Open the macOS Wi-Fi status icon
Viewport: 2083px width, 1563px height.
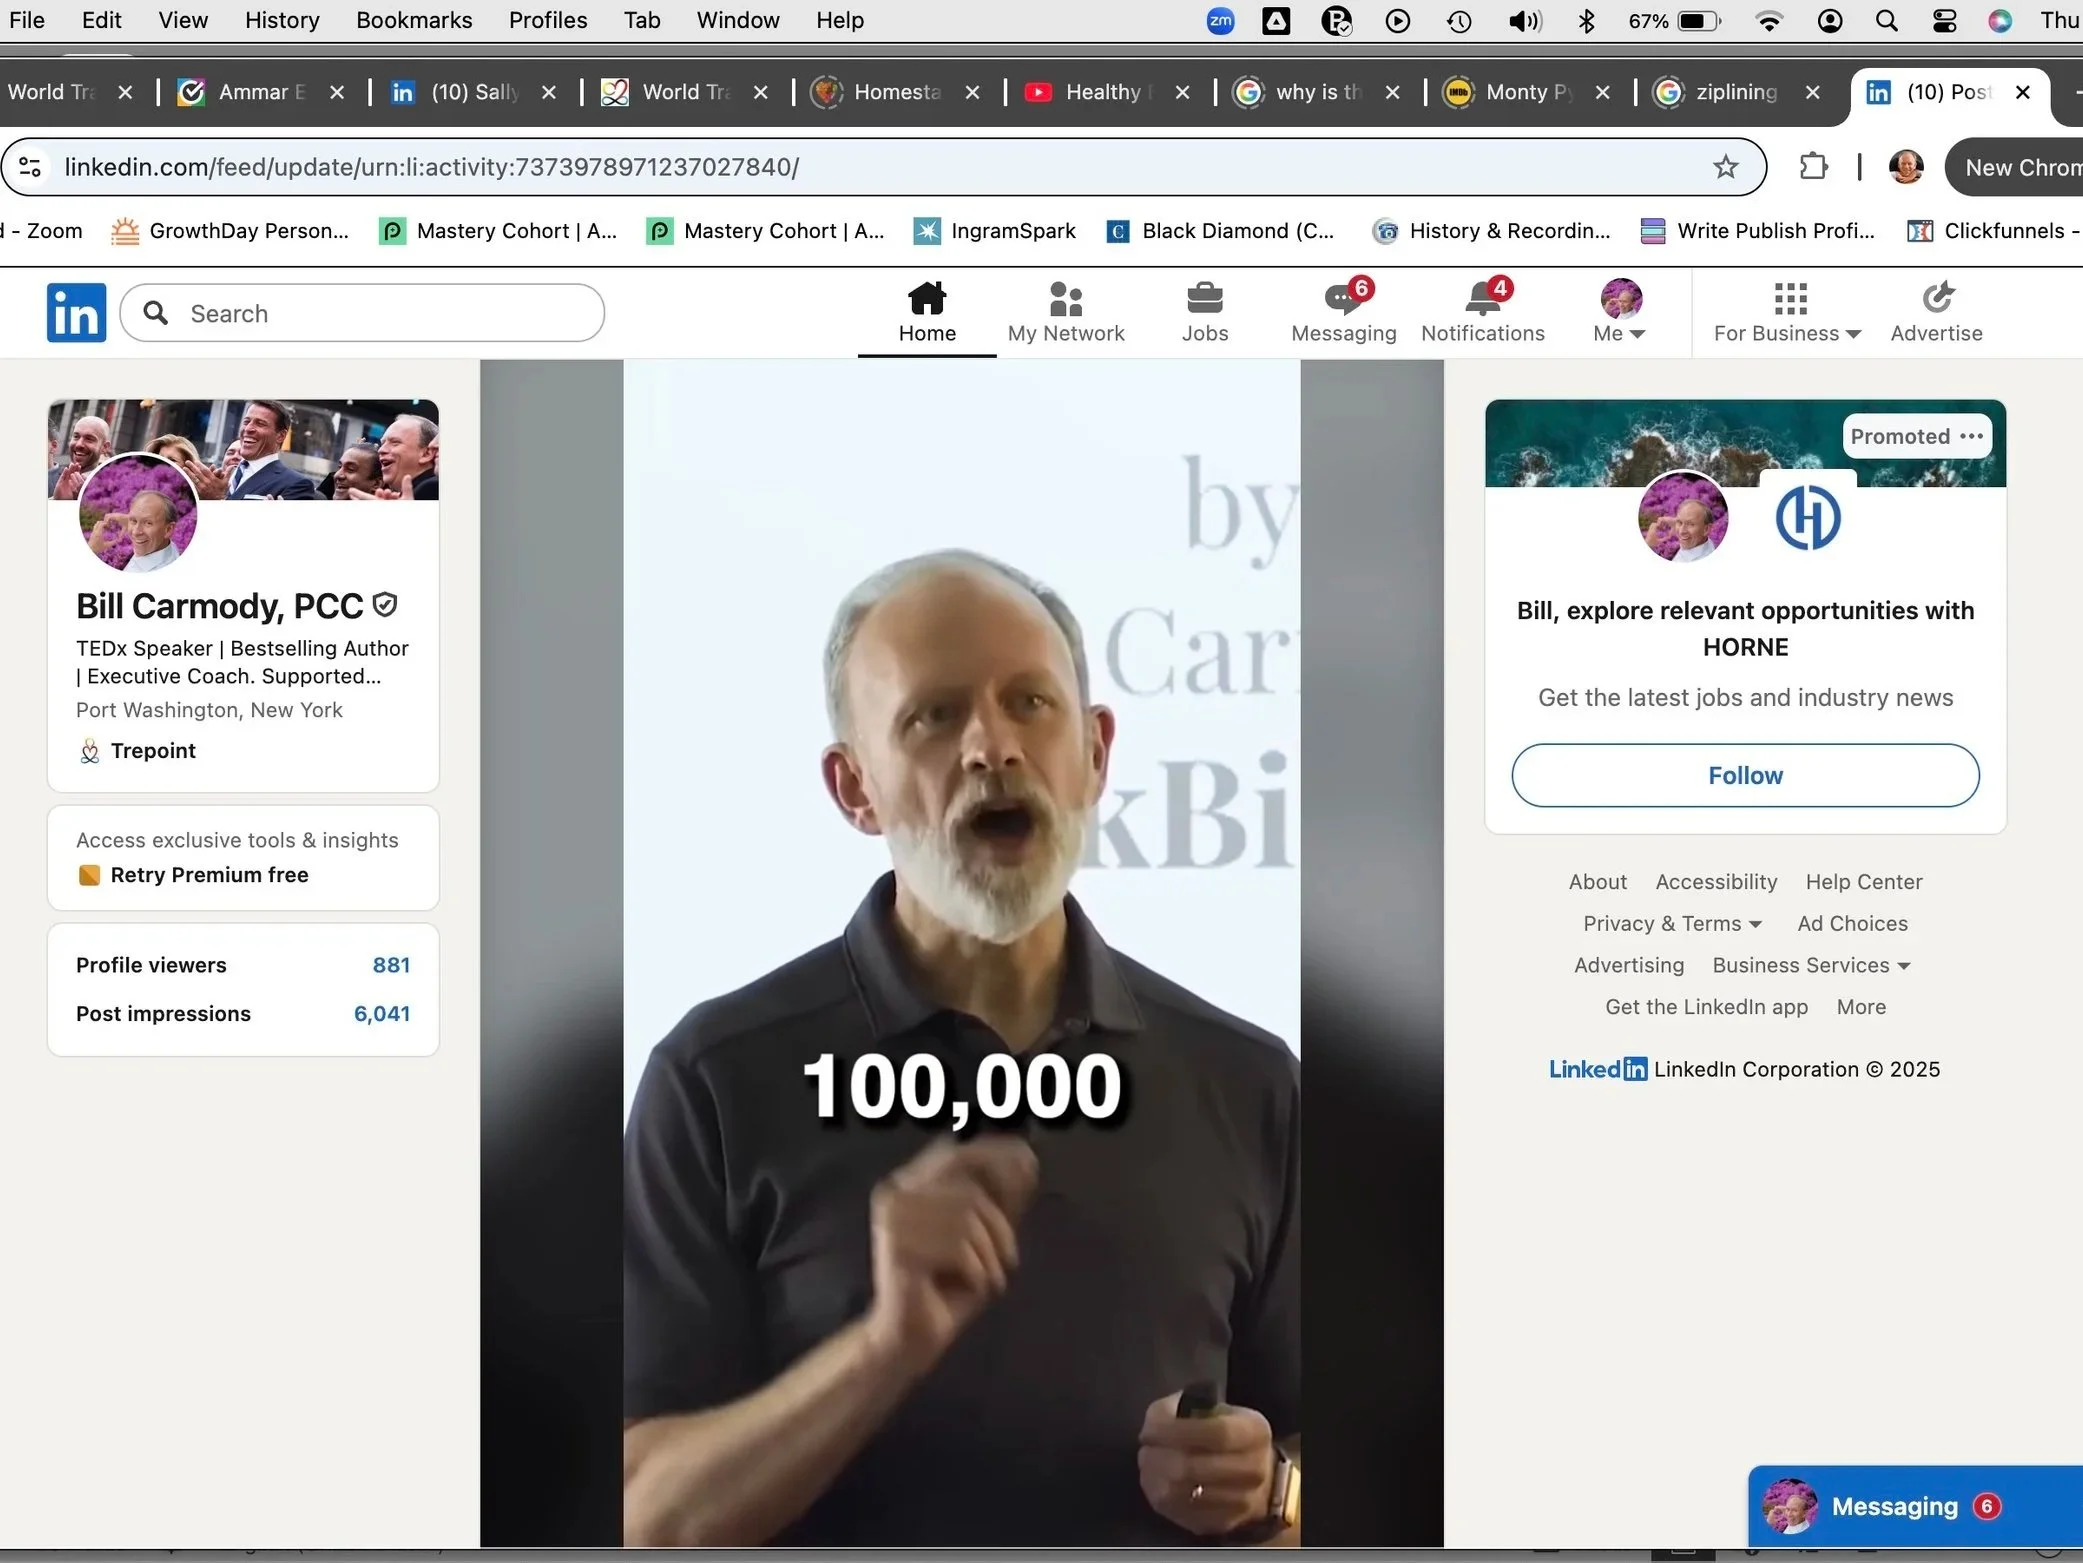1768,21
